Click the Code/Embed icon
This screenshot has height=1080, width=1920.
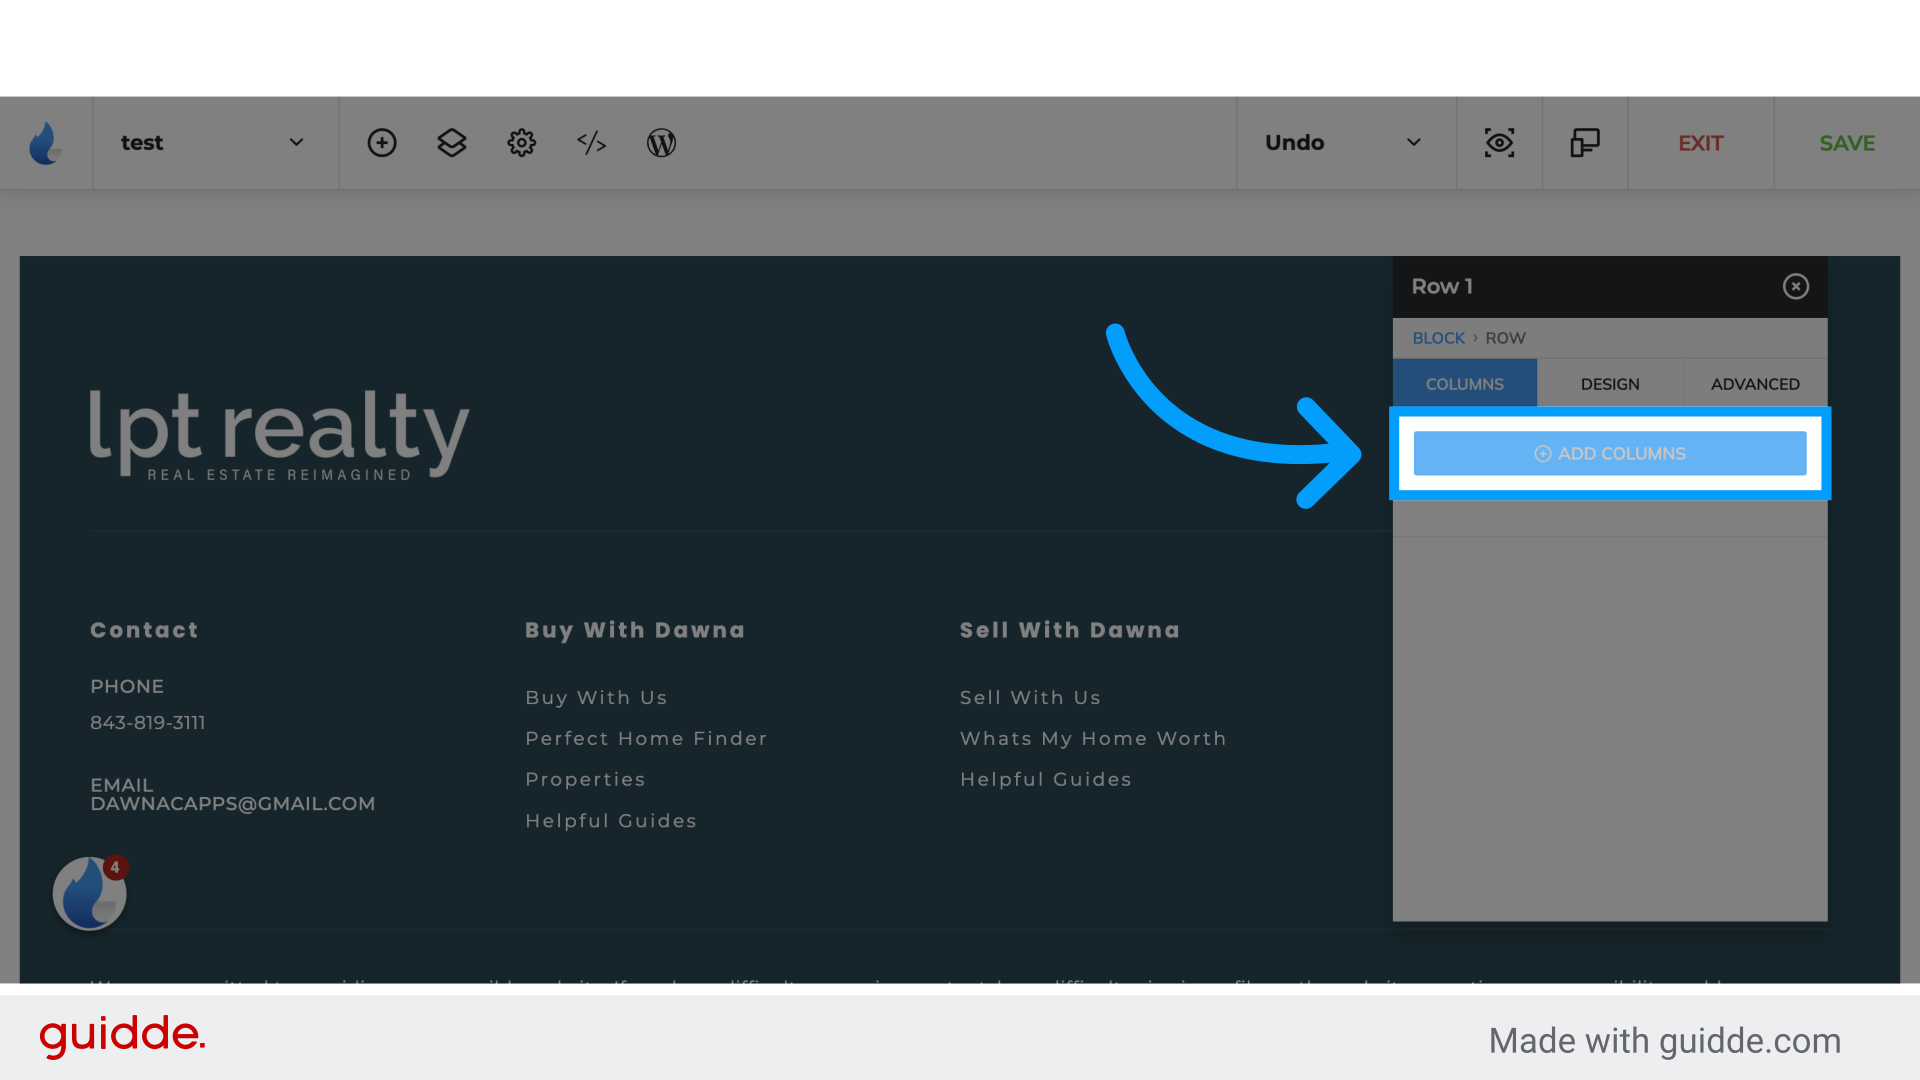coord(592,142)
